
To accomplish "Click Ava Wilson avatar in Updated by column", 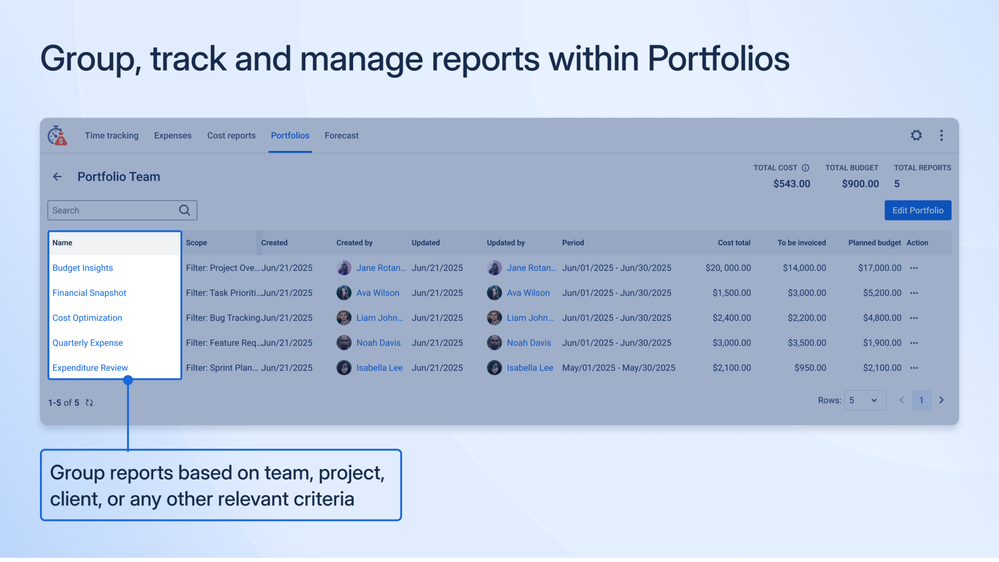I will point(494,293).
